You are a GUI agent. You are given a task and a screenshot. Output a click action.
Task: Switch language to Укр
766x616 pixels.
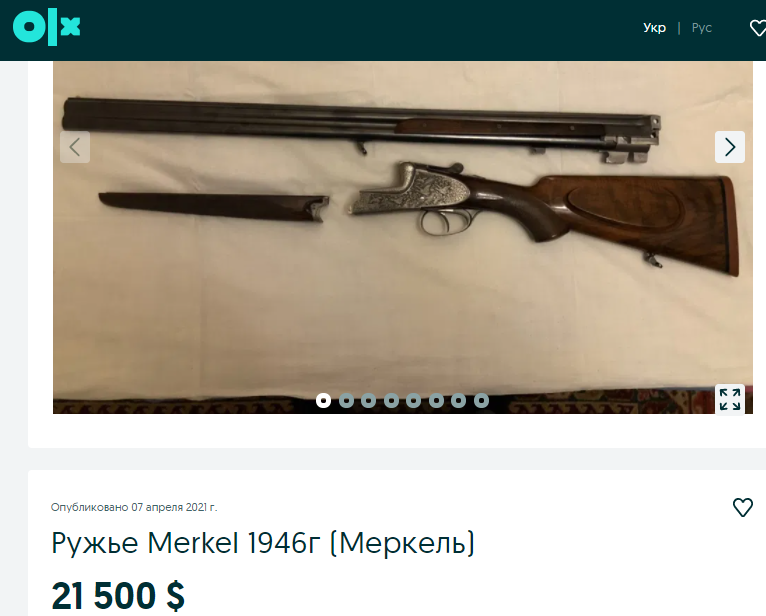pos(654,28)
